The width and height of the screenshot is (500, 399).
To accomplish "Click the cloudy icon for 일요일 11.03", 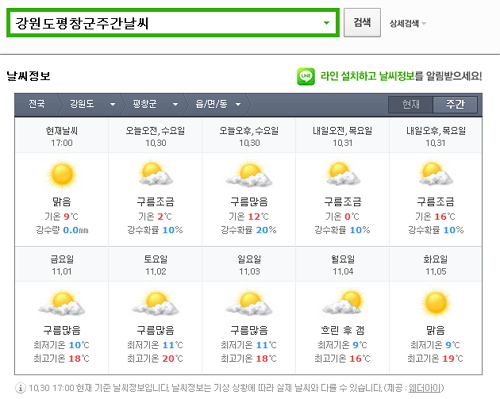I will 249,303.
